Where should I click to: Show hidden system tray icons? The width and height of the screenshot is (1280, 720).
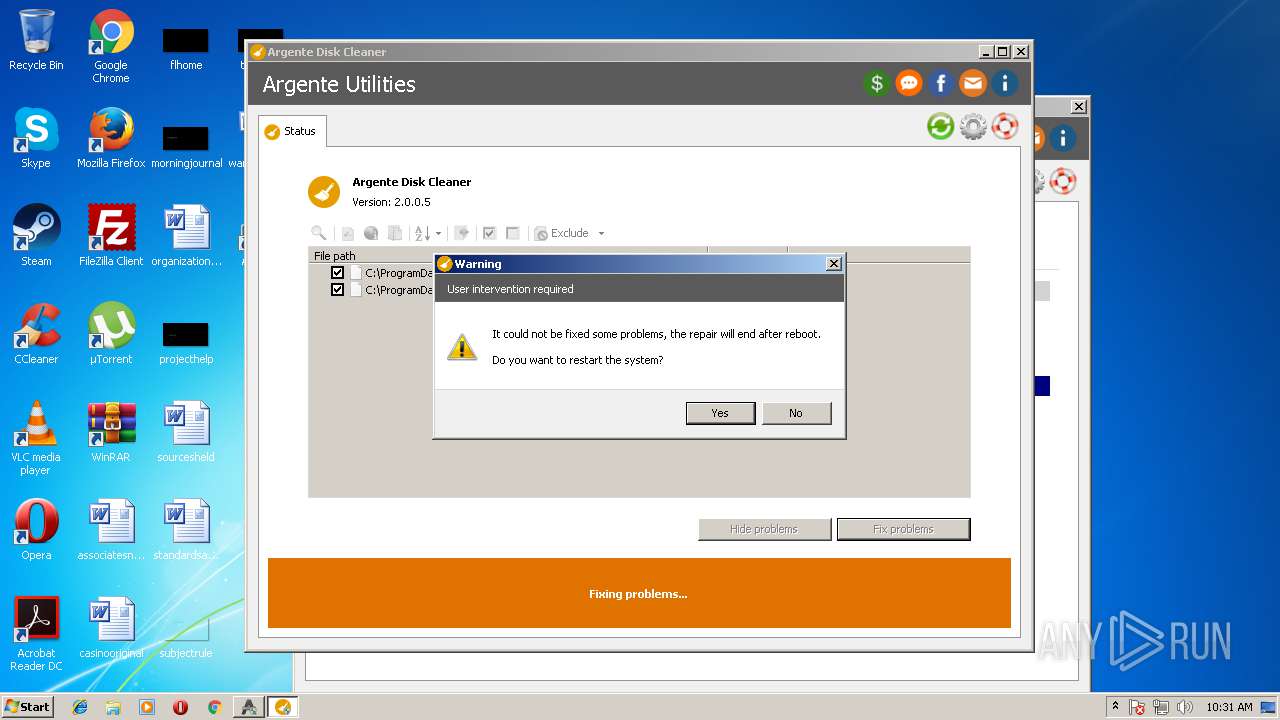coord(1115,707)
